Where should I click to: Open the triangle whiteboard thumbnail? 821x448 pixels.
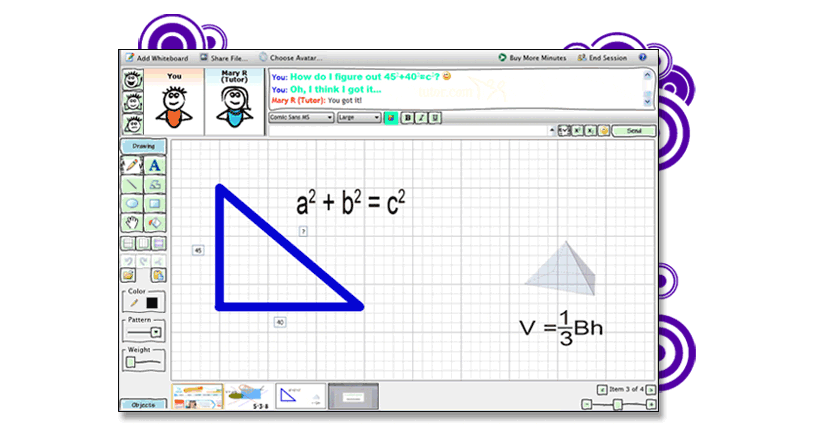300,397
